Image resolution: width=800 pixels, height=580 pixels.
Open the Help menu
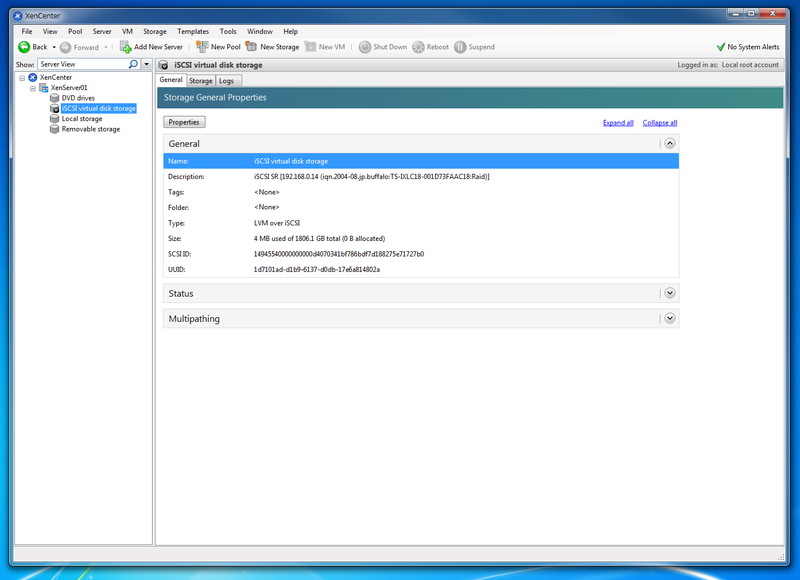(290, 32)
